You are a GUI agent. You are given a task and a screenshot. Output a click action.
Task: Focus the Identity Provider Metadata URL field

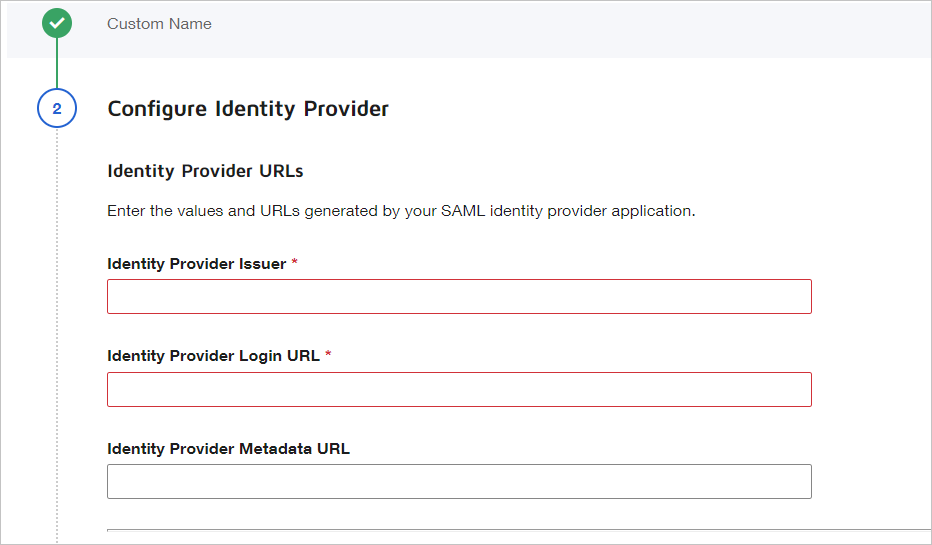pyautogui.click(x=459, y=481)
